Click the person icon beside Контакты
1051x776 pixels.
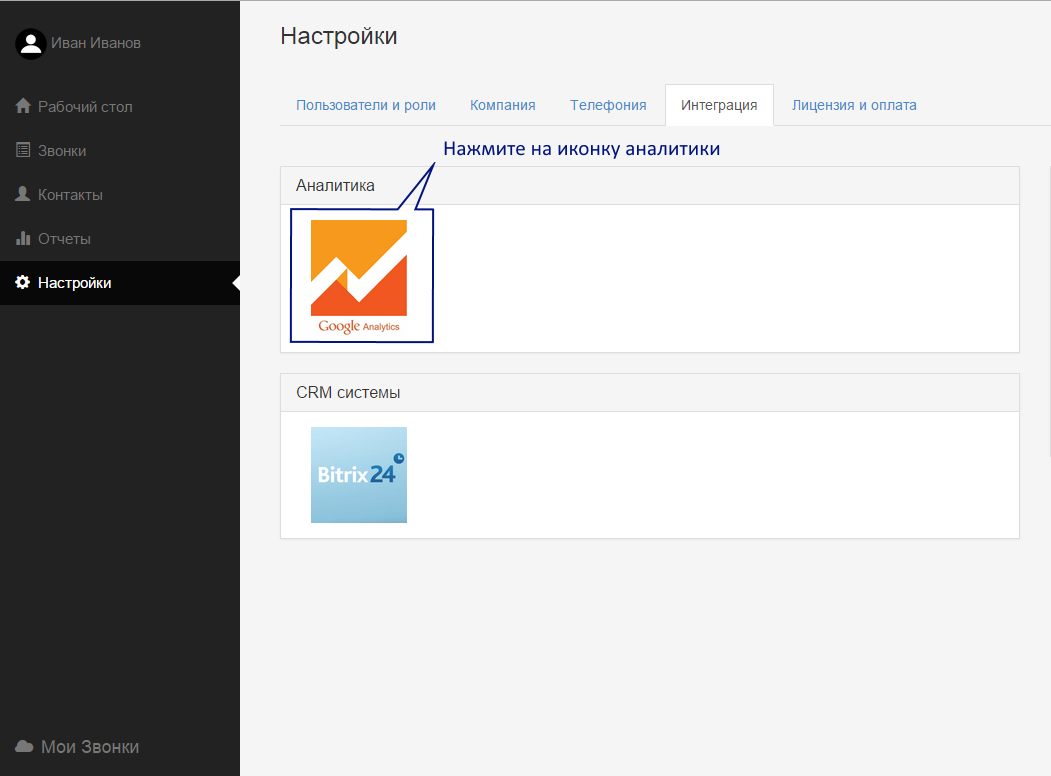point(23,194)
